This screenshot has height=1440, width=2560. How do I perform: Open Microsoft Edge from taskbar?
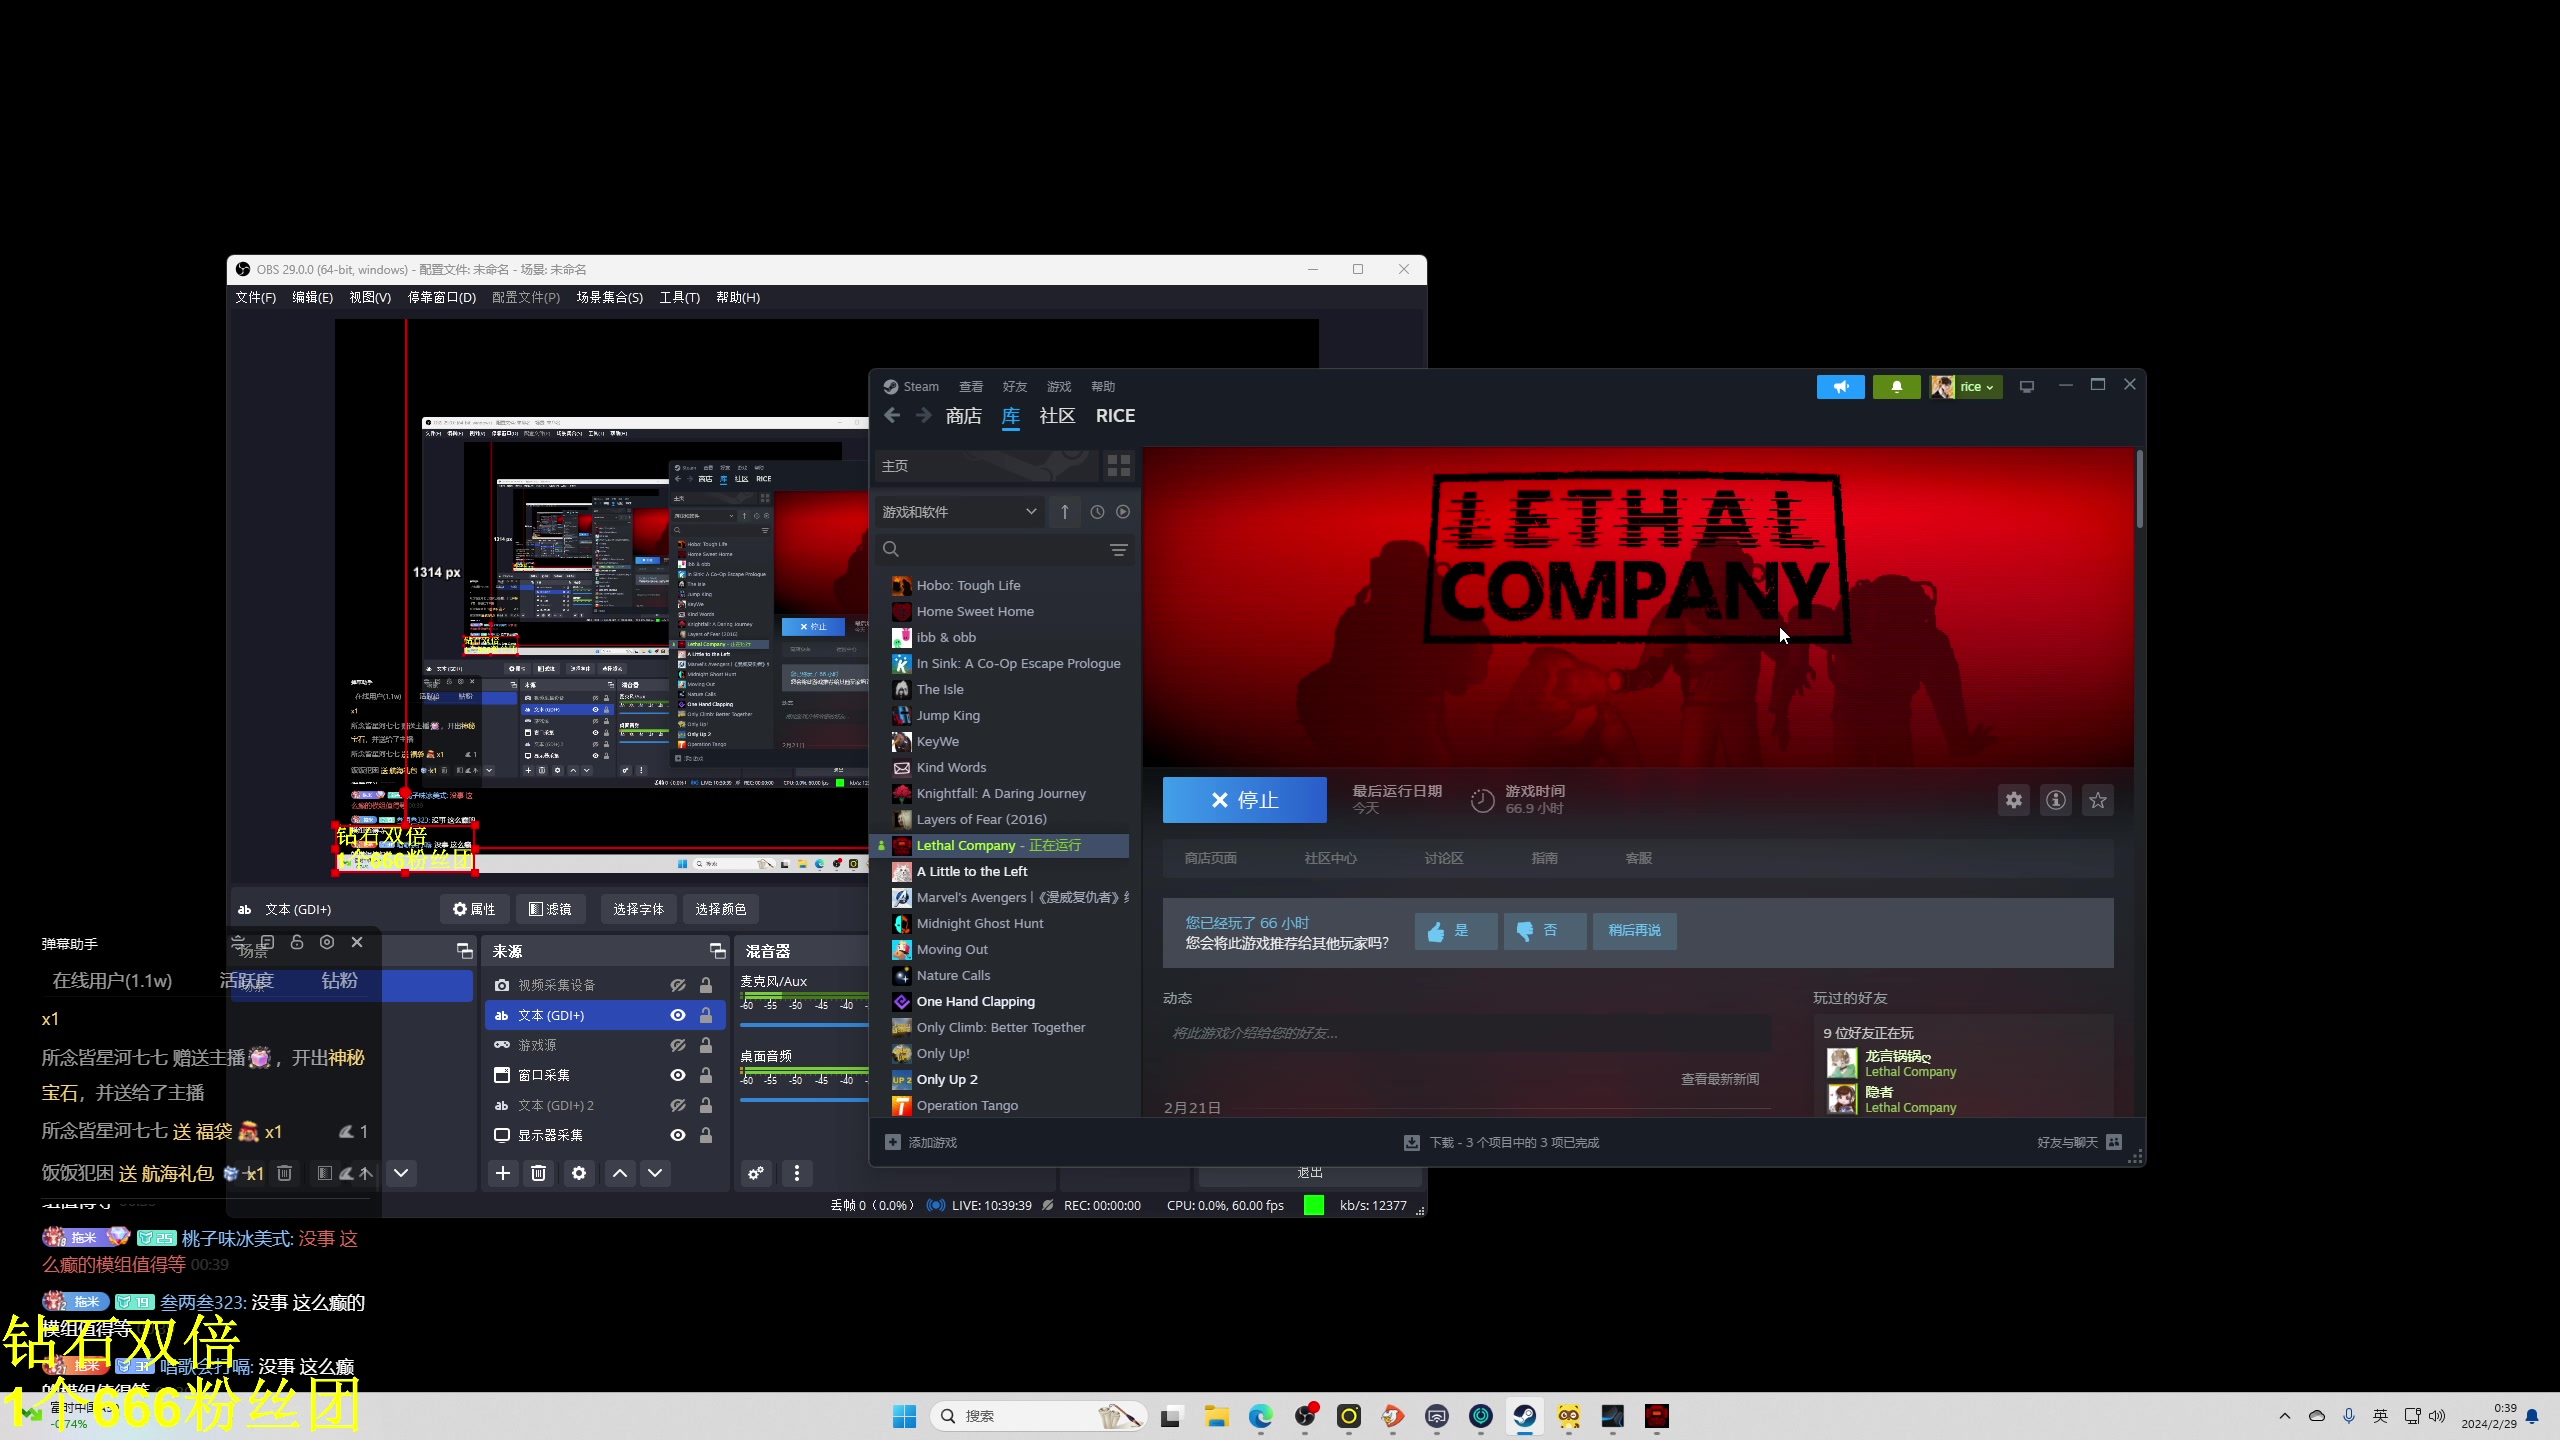point(1260,1416)
